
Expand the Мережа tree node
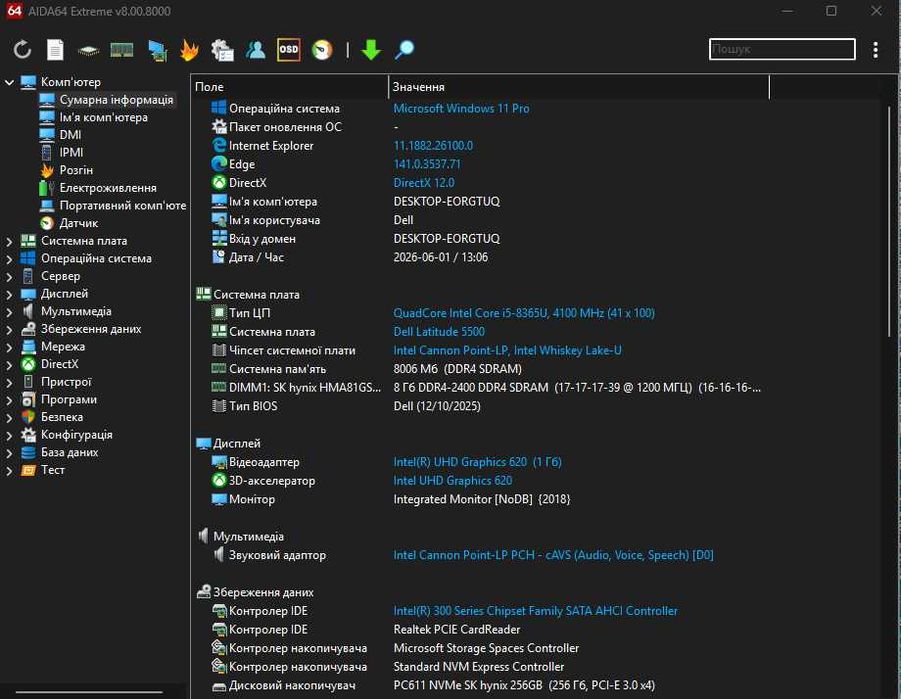pos(9,347)
